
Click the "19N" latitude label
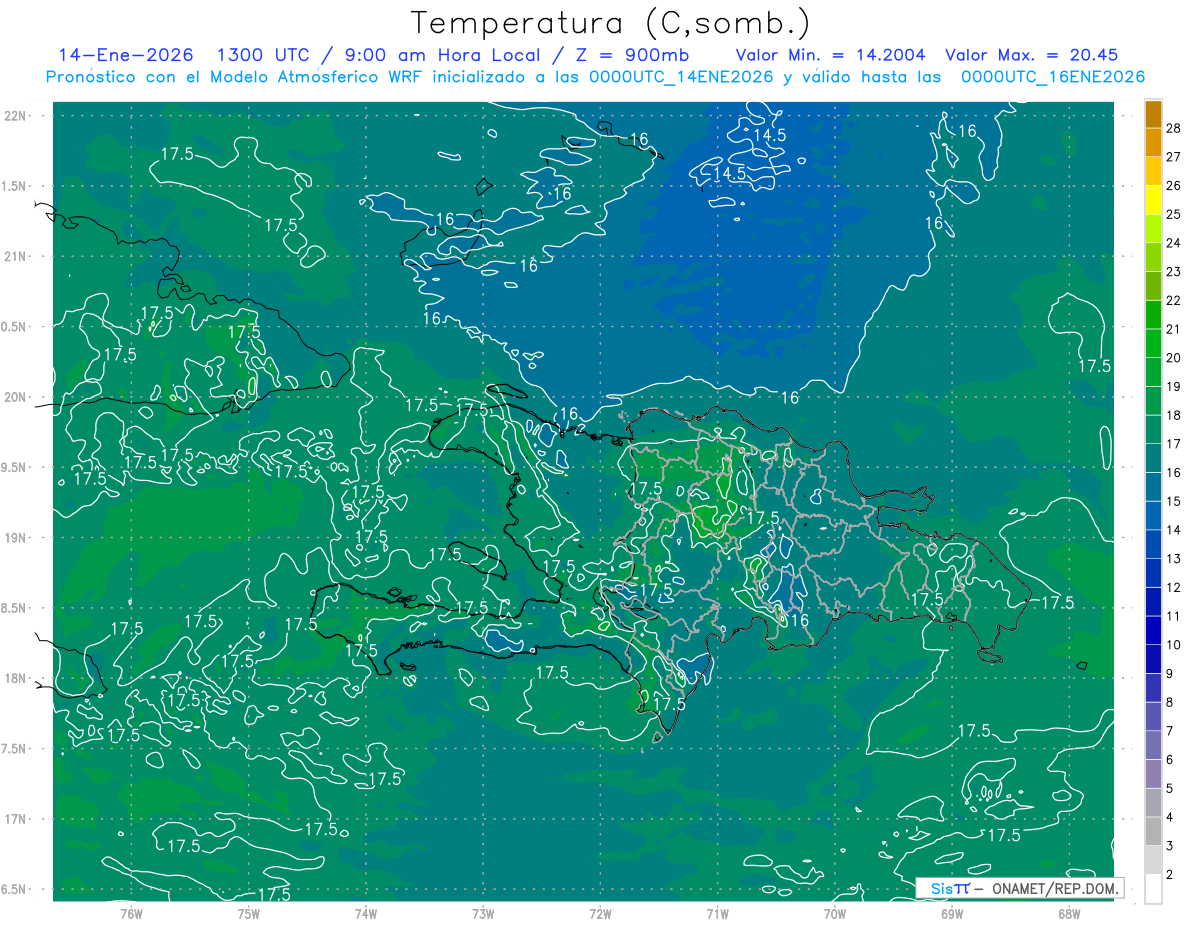point(17,538)
